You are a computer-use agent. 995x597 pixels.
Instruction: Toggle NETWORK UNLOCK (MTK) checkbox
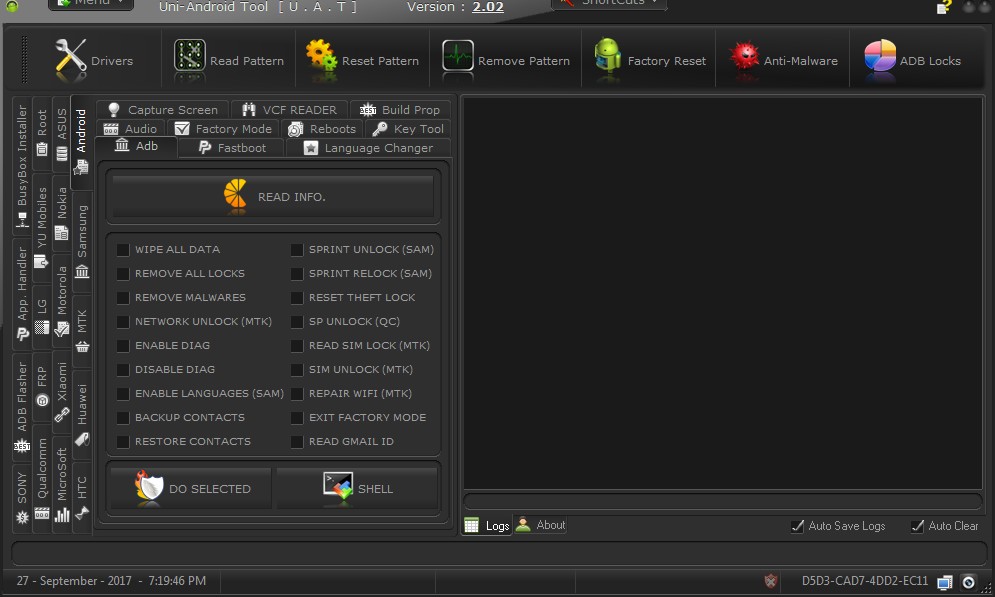123,322
